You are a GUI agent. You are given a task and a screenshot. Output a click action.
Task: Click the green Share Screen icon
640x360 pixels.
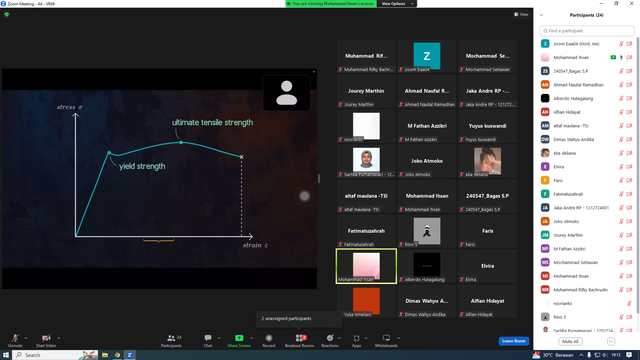pos(239,338)
